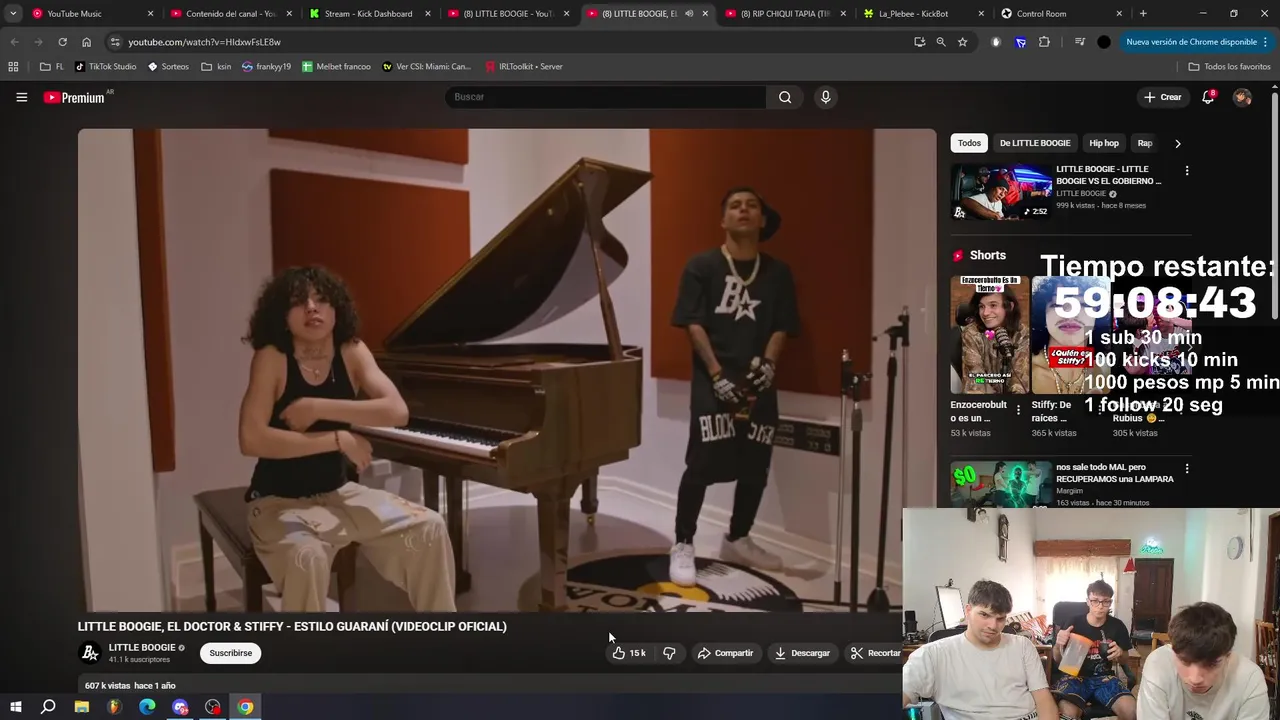Open the LITTLE BOOGIE channel name link
1280x720 pixels.
(142, 647)
